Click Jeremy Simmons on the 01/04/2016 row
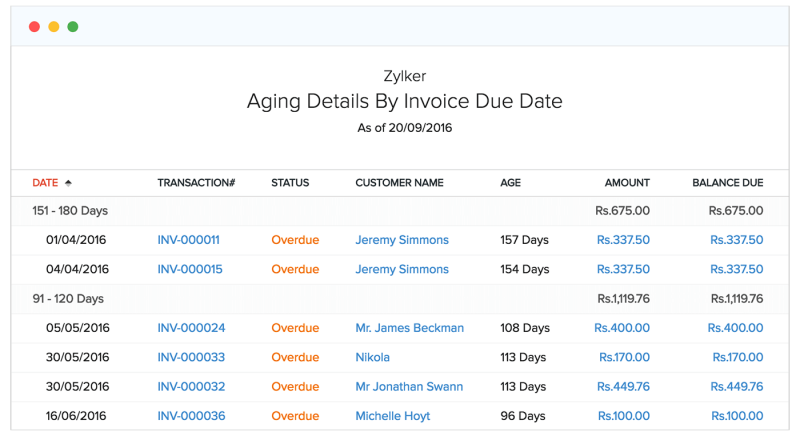Viewport: 800px width, 436px height. click(402, 240)
